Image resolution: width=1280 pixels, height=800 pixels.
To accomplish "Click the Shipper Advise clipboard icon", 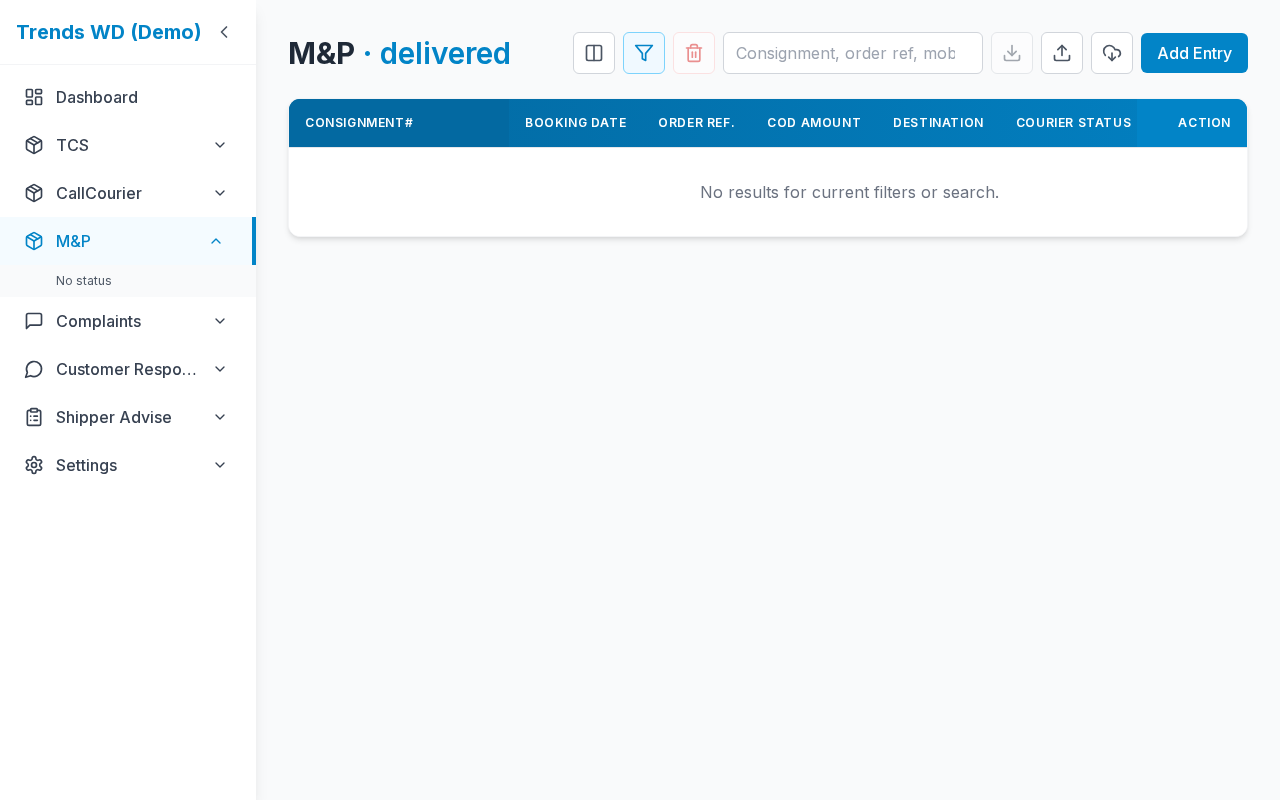I will point(34,417).
